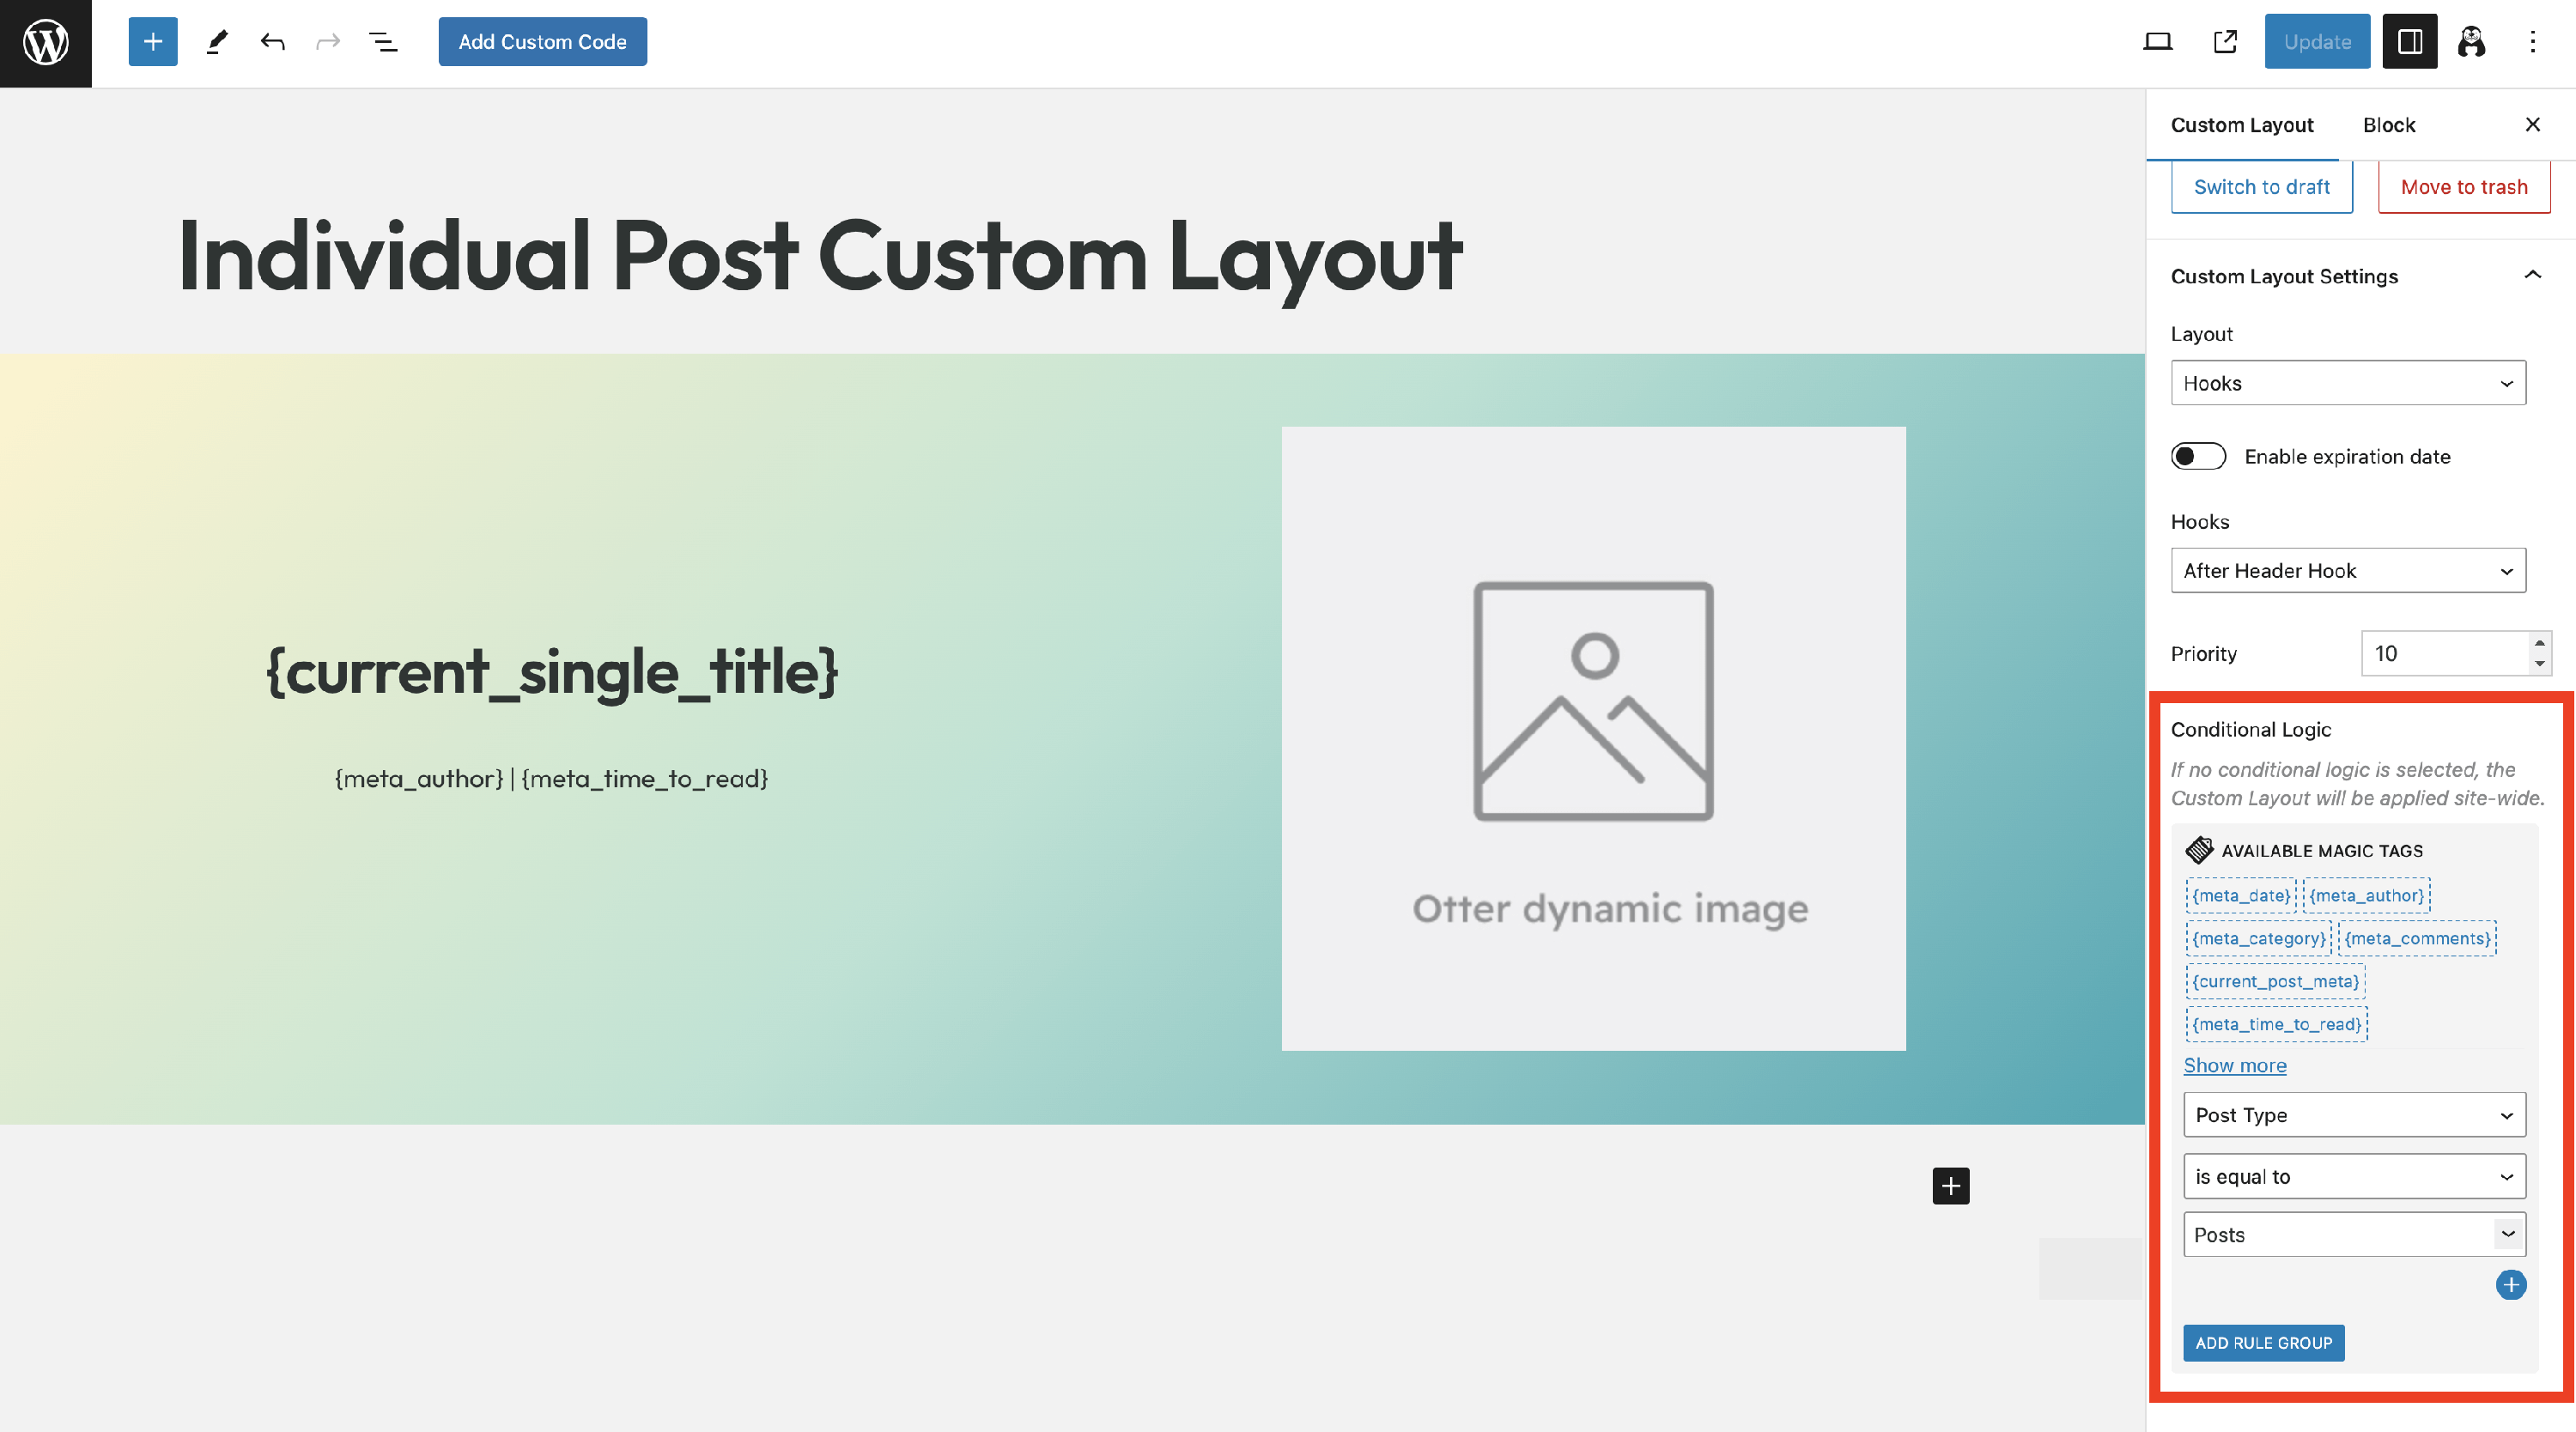The width and height of the screenshot is (2576, 1432).
Task: Open the Document Overview list icon
Action: coord(383,42)
